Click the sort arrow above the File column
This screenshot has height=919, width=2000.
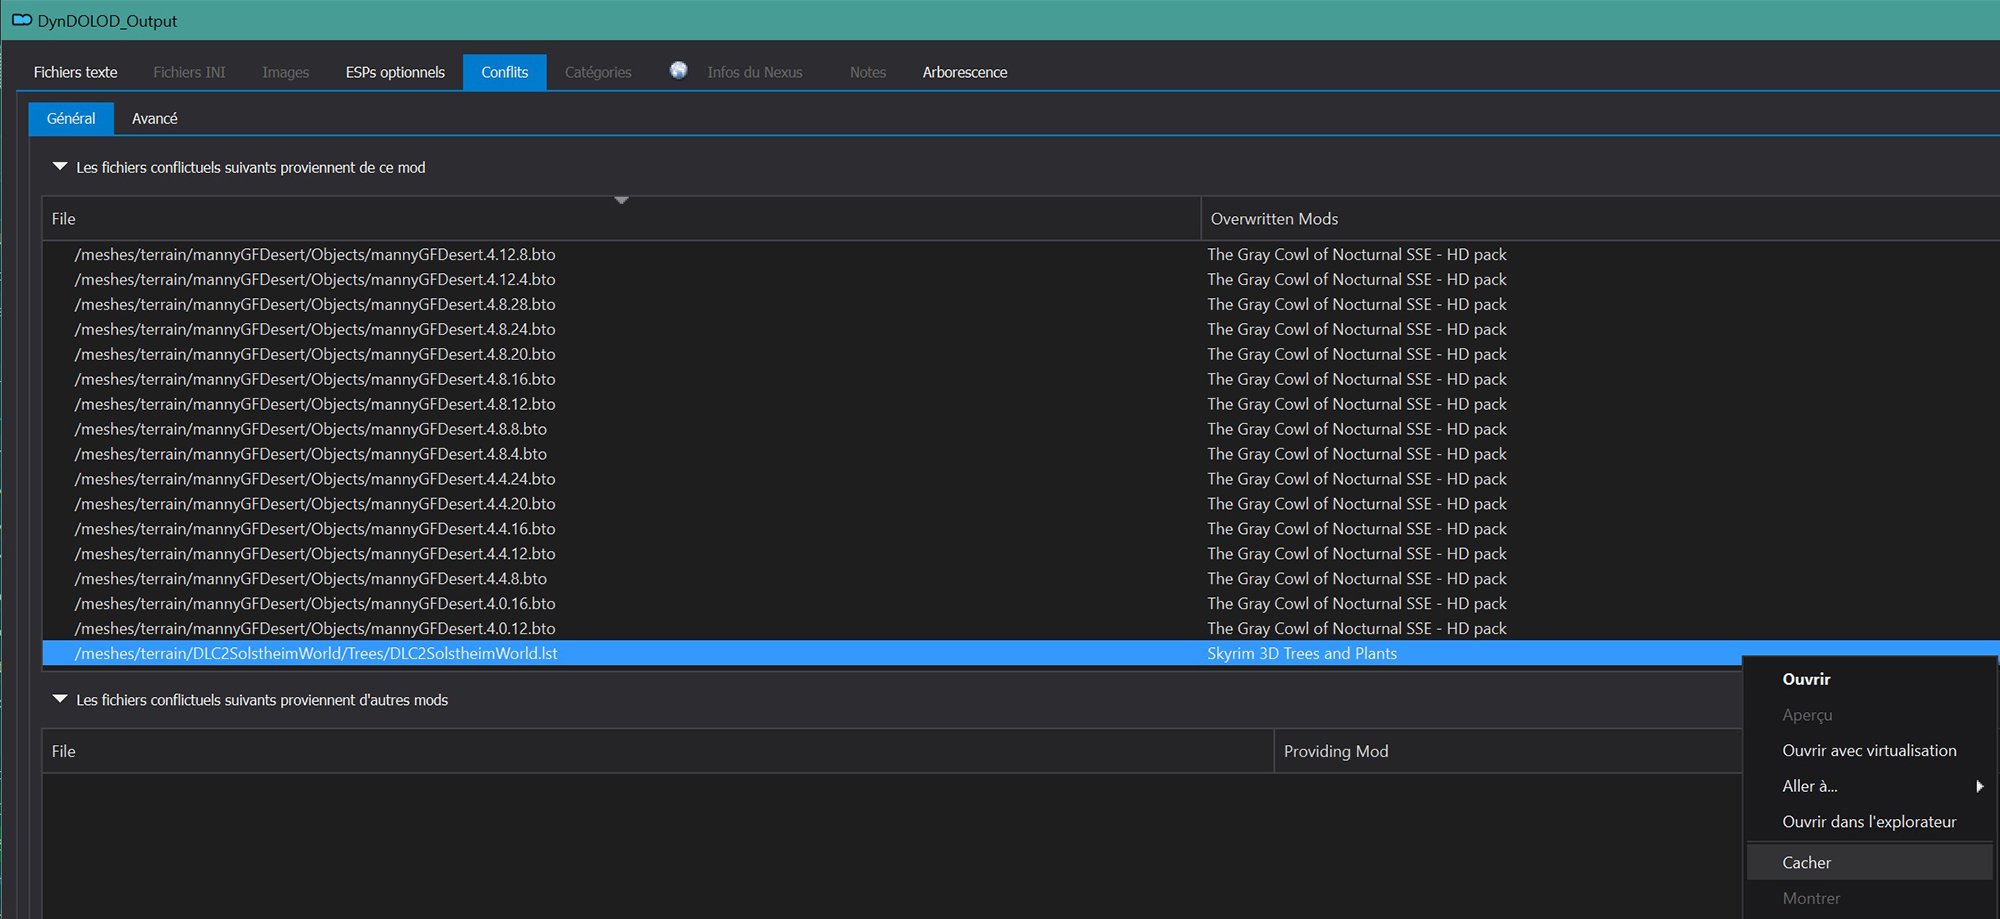point(621,200)
